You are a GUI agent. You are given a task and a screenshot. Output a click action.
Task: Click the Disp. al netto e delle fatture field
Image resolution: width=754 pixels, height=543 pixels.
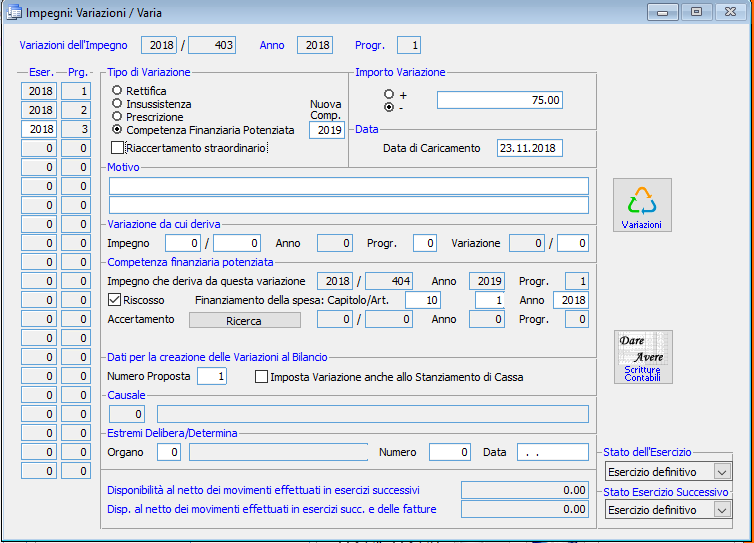coord(525,509)
